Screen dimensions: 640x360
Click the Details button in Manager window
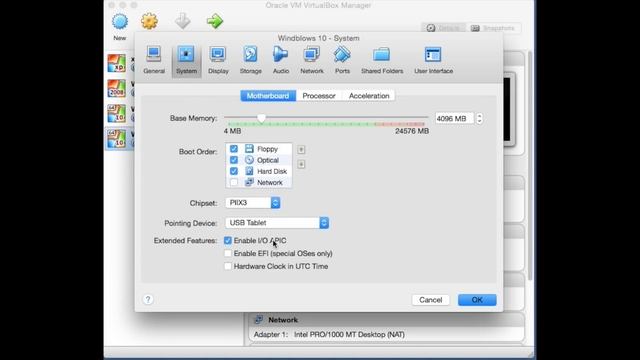click(x=443, y=28)
